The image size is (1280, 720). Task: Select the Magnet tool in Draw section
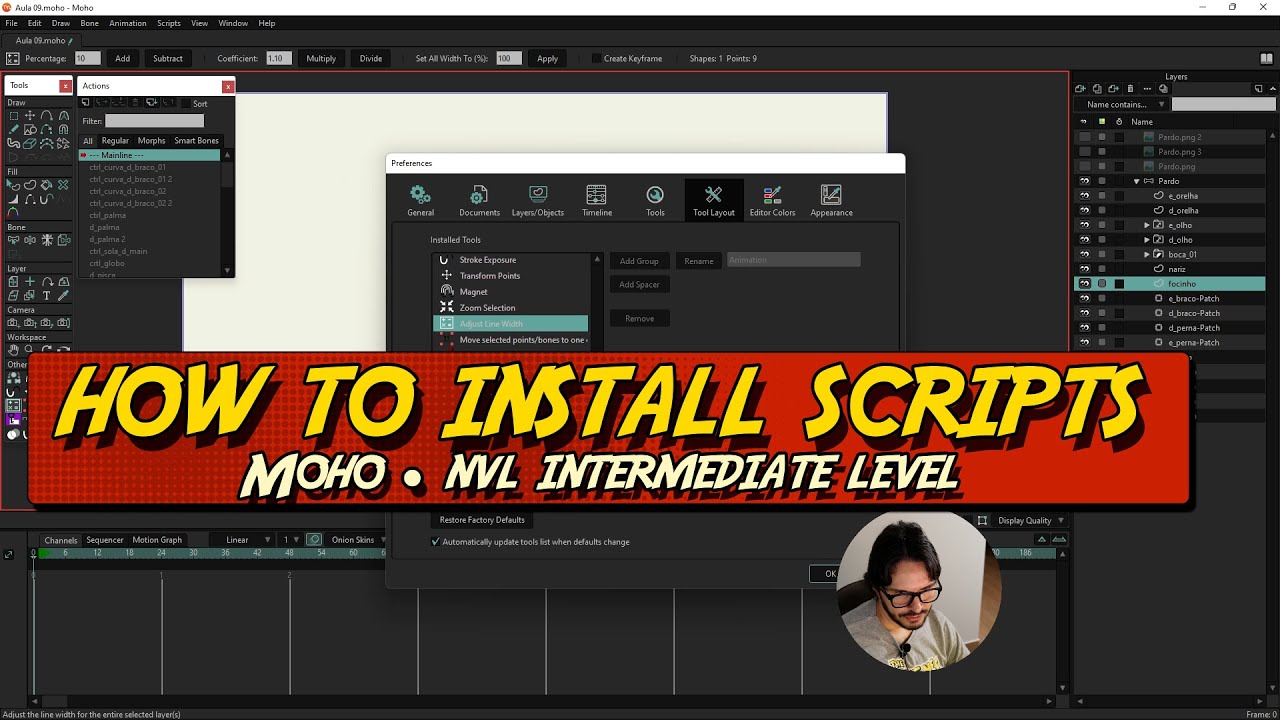click(64, 129)
